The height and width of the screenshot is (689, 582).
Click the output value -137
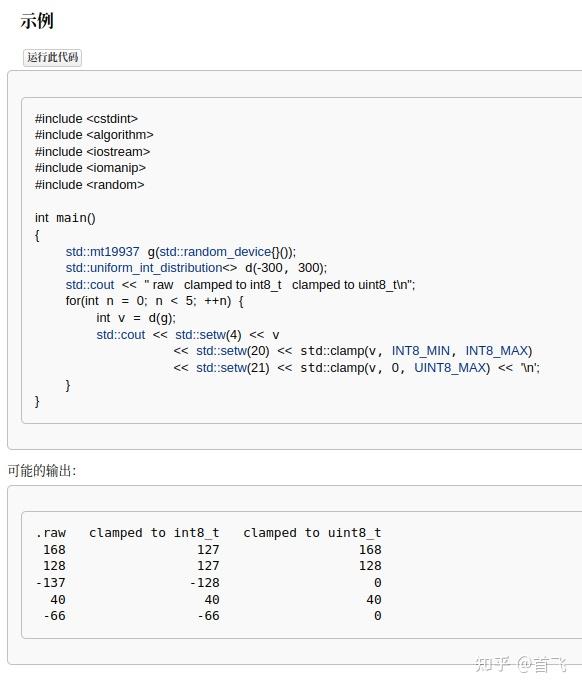click(51, 583)
